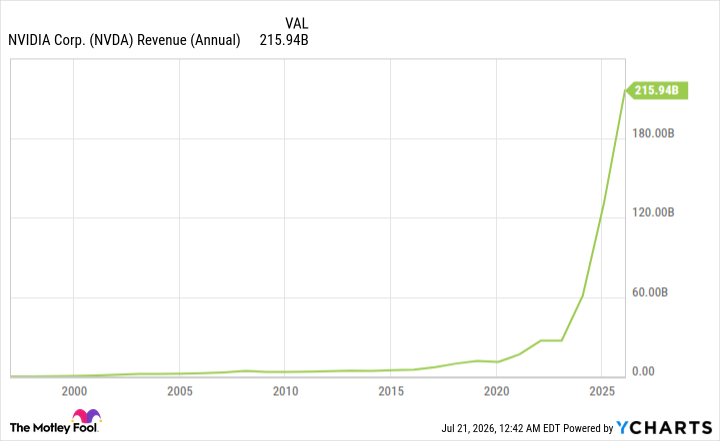
Task: Click the Motley Fool jester cap logo
Action: coord(86,416)
